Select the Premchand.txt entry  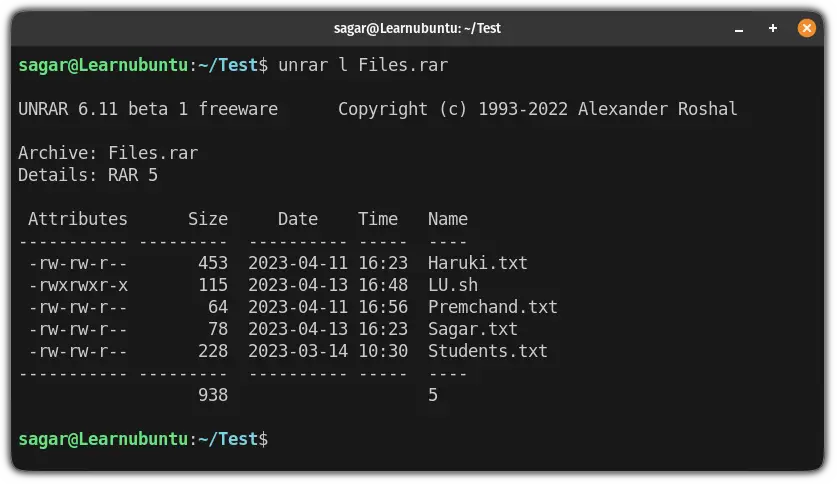pyautogui.click(x=492, y=307)
